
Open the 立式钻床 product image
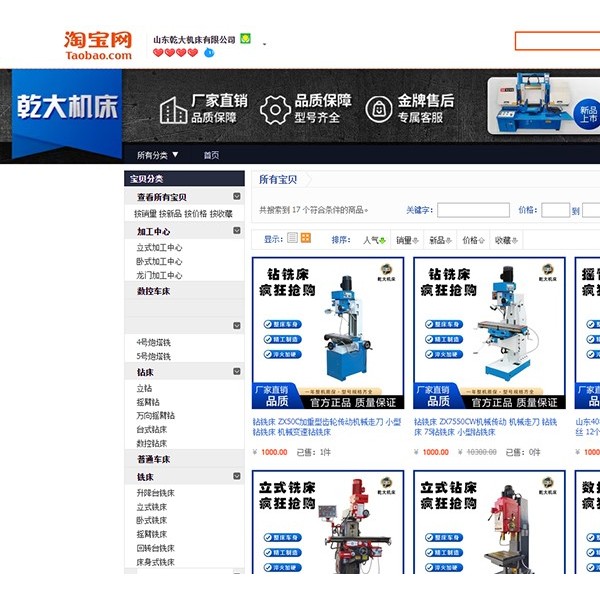(x=489, y=522)
